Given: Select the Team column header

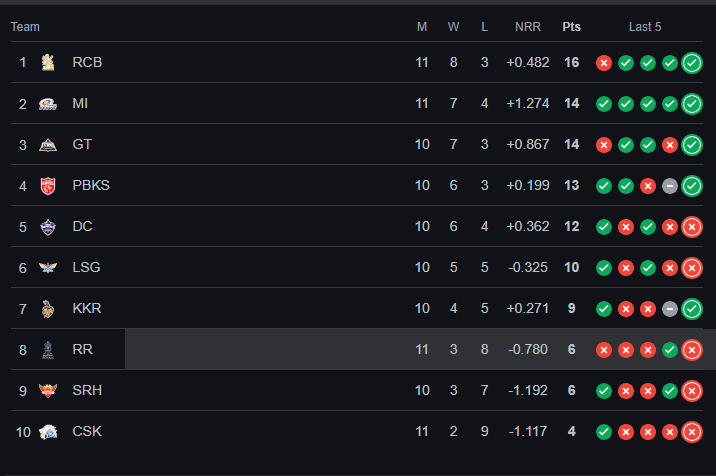Looking at the screenshot, I should click(25, 27).
